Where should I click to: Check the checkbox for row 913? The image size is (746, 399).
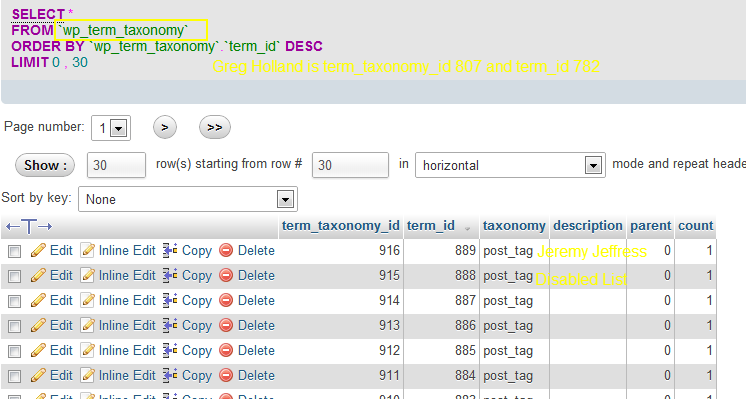(15, 326)
